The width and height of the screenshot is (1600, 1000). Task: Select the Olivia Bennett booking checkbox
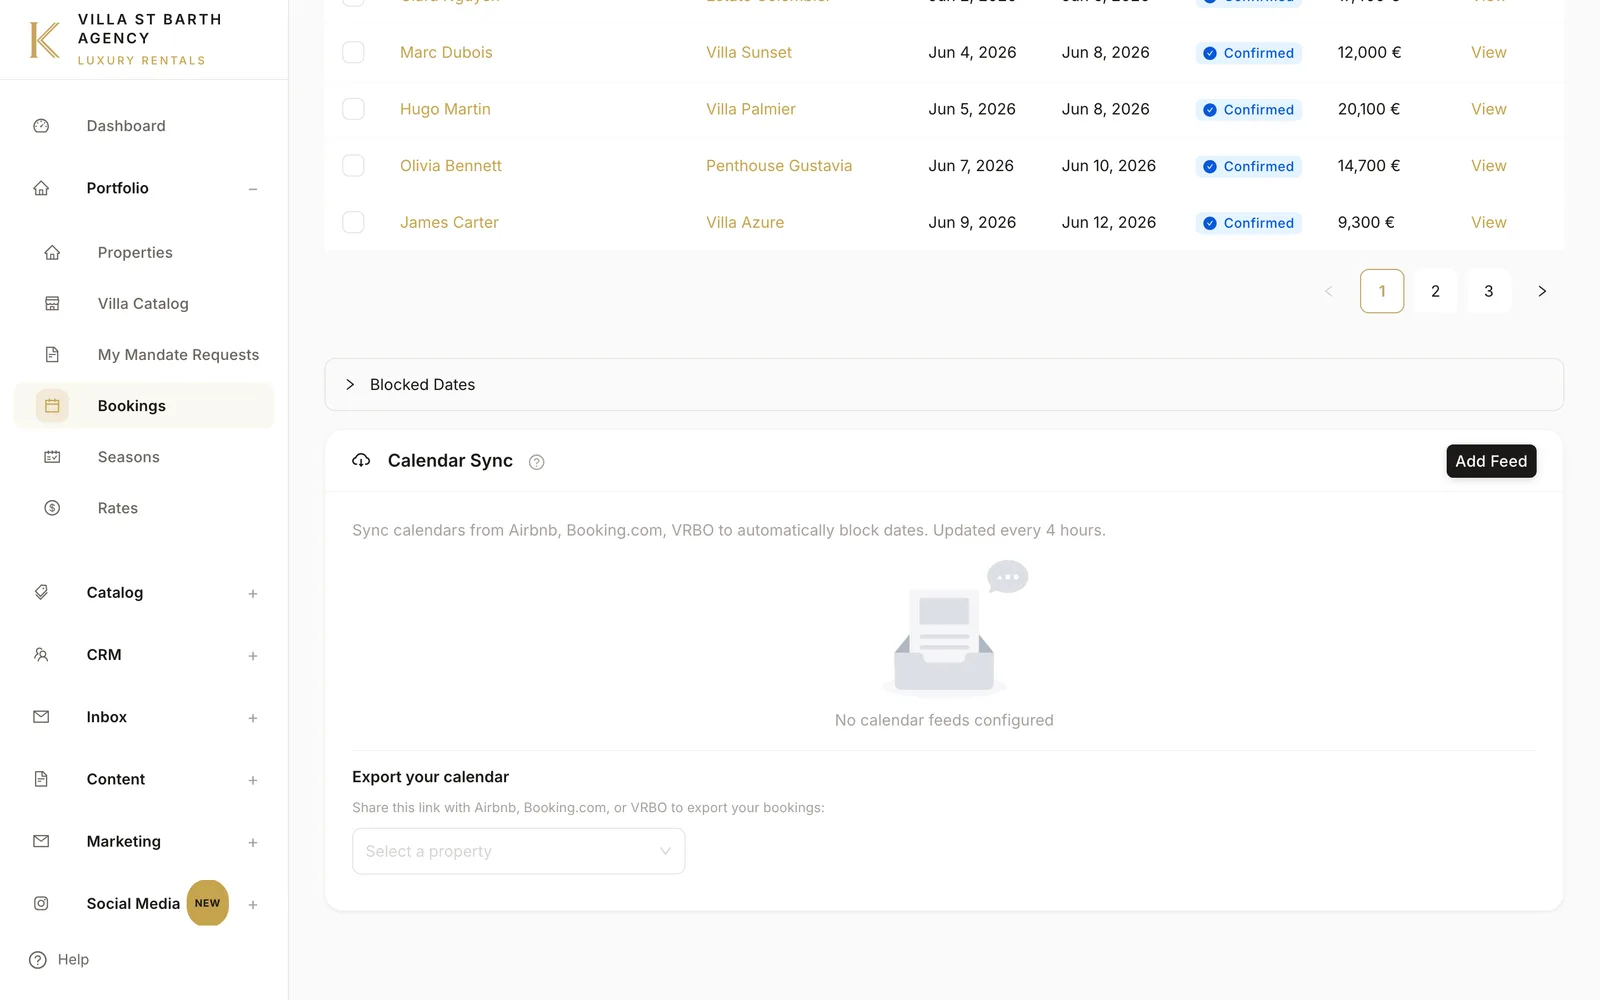click(354, 166)
